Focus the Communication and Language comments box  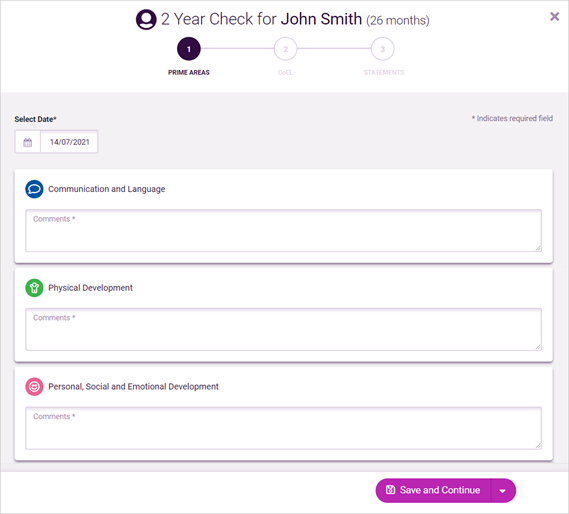click(283, 231)
